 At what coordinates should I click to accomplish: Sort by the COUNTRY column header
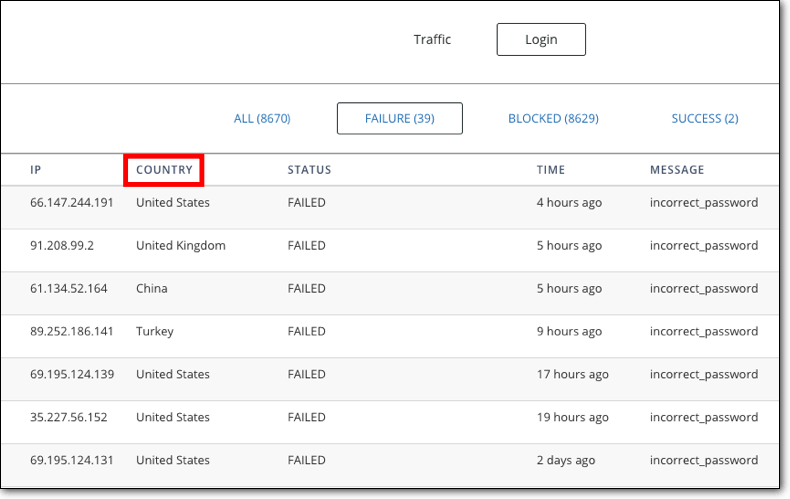tap(164, 170)
